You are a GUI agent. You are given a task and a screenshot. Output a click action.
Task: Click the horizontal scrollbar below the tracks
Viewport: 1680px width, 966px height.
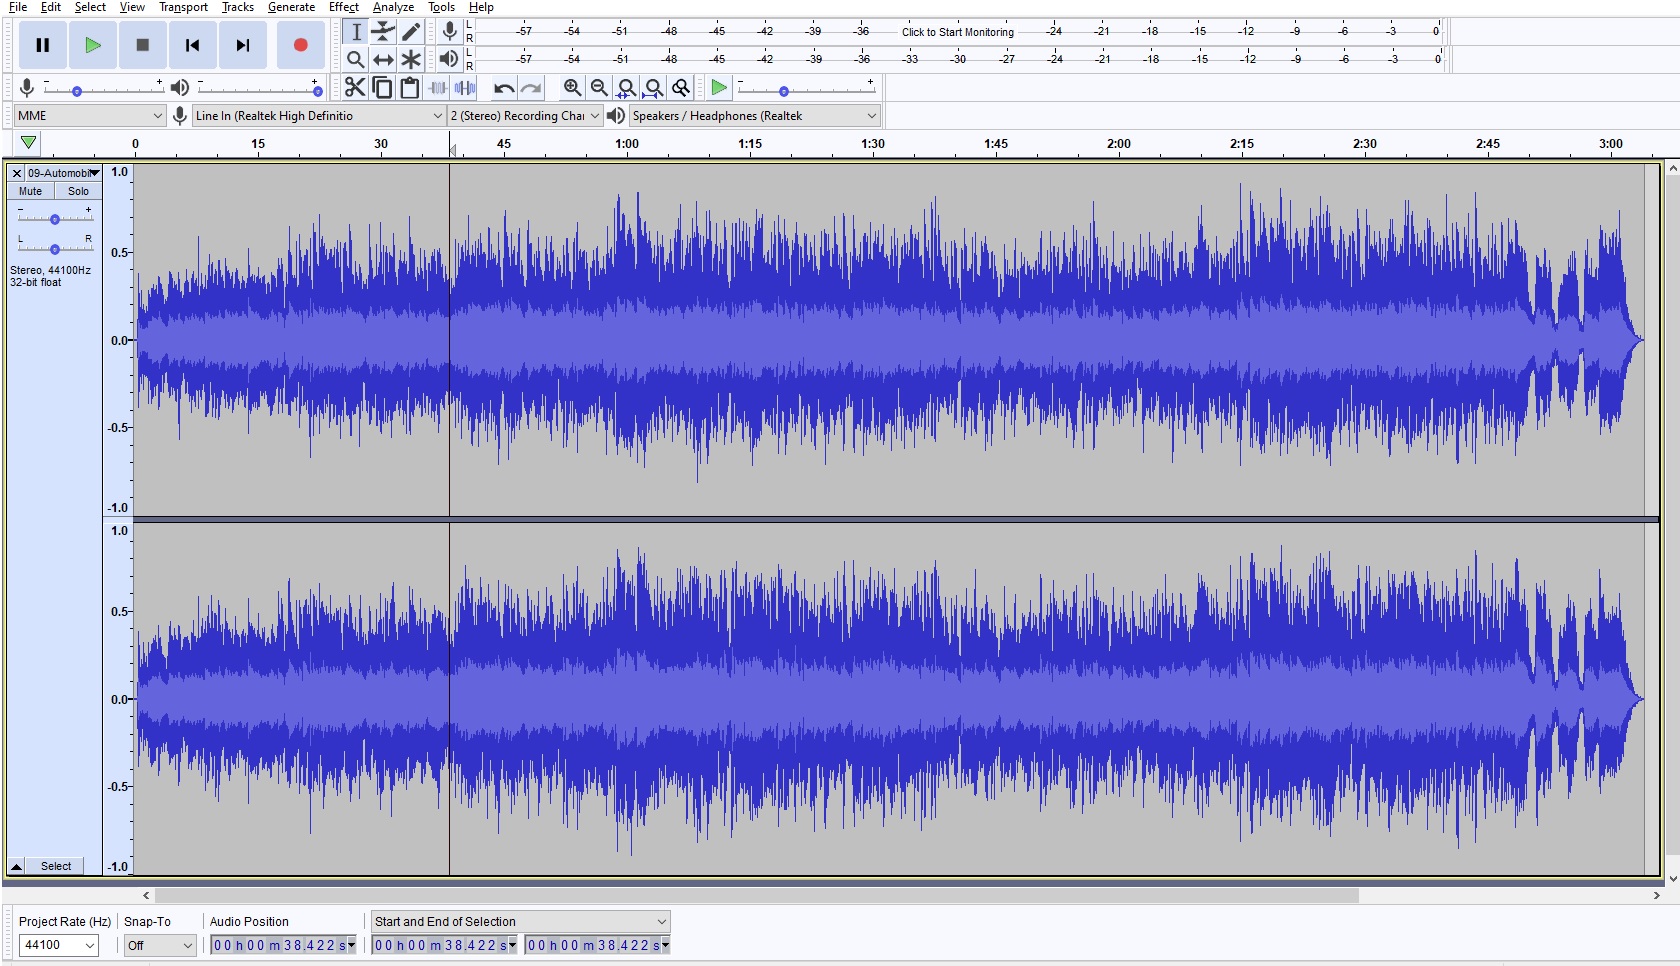tap(757, 895)
